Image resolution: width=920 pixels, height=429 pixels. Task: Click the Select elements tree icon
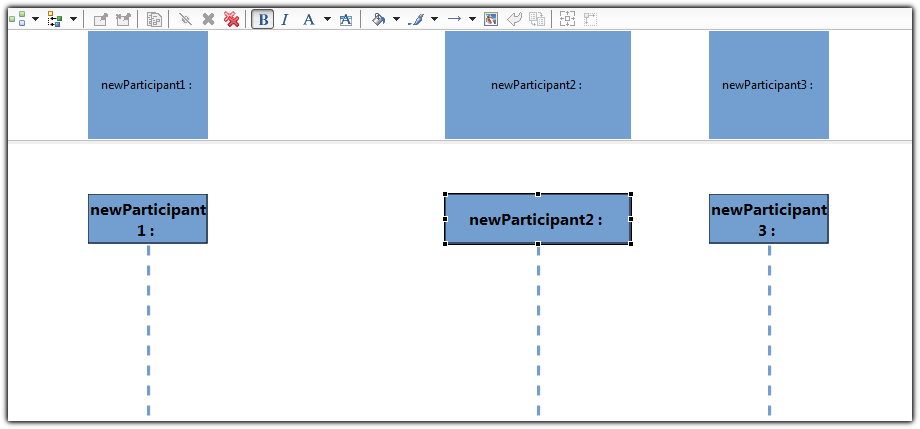tap(55, 19)
